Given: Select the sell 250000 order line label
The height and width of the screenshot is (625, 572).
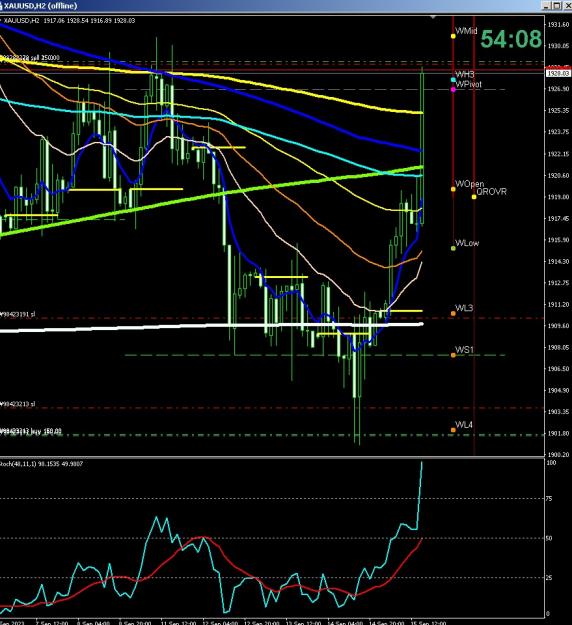Looking at the screenshot, I should pos(30,58).
